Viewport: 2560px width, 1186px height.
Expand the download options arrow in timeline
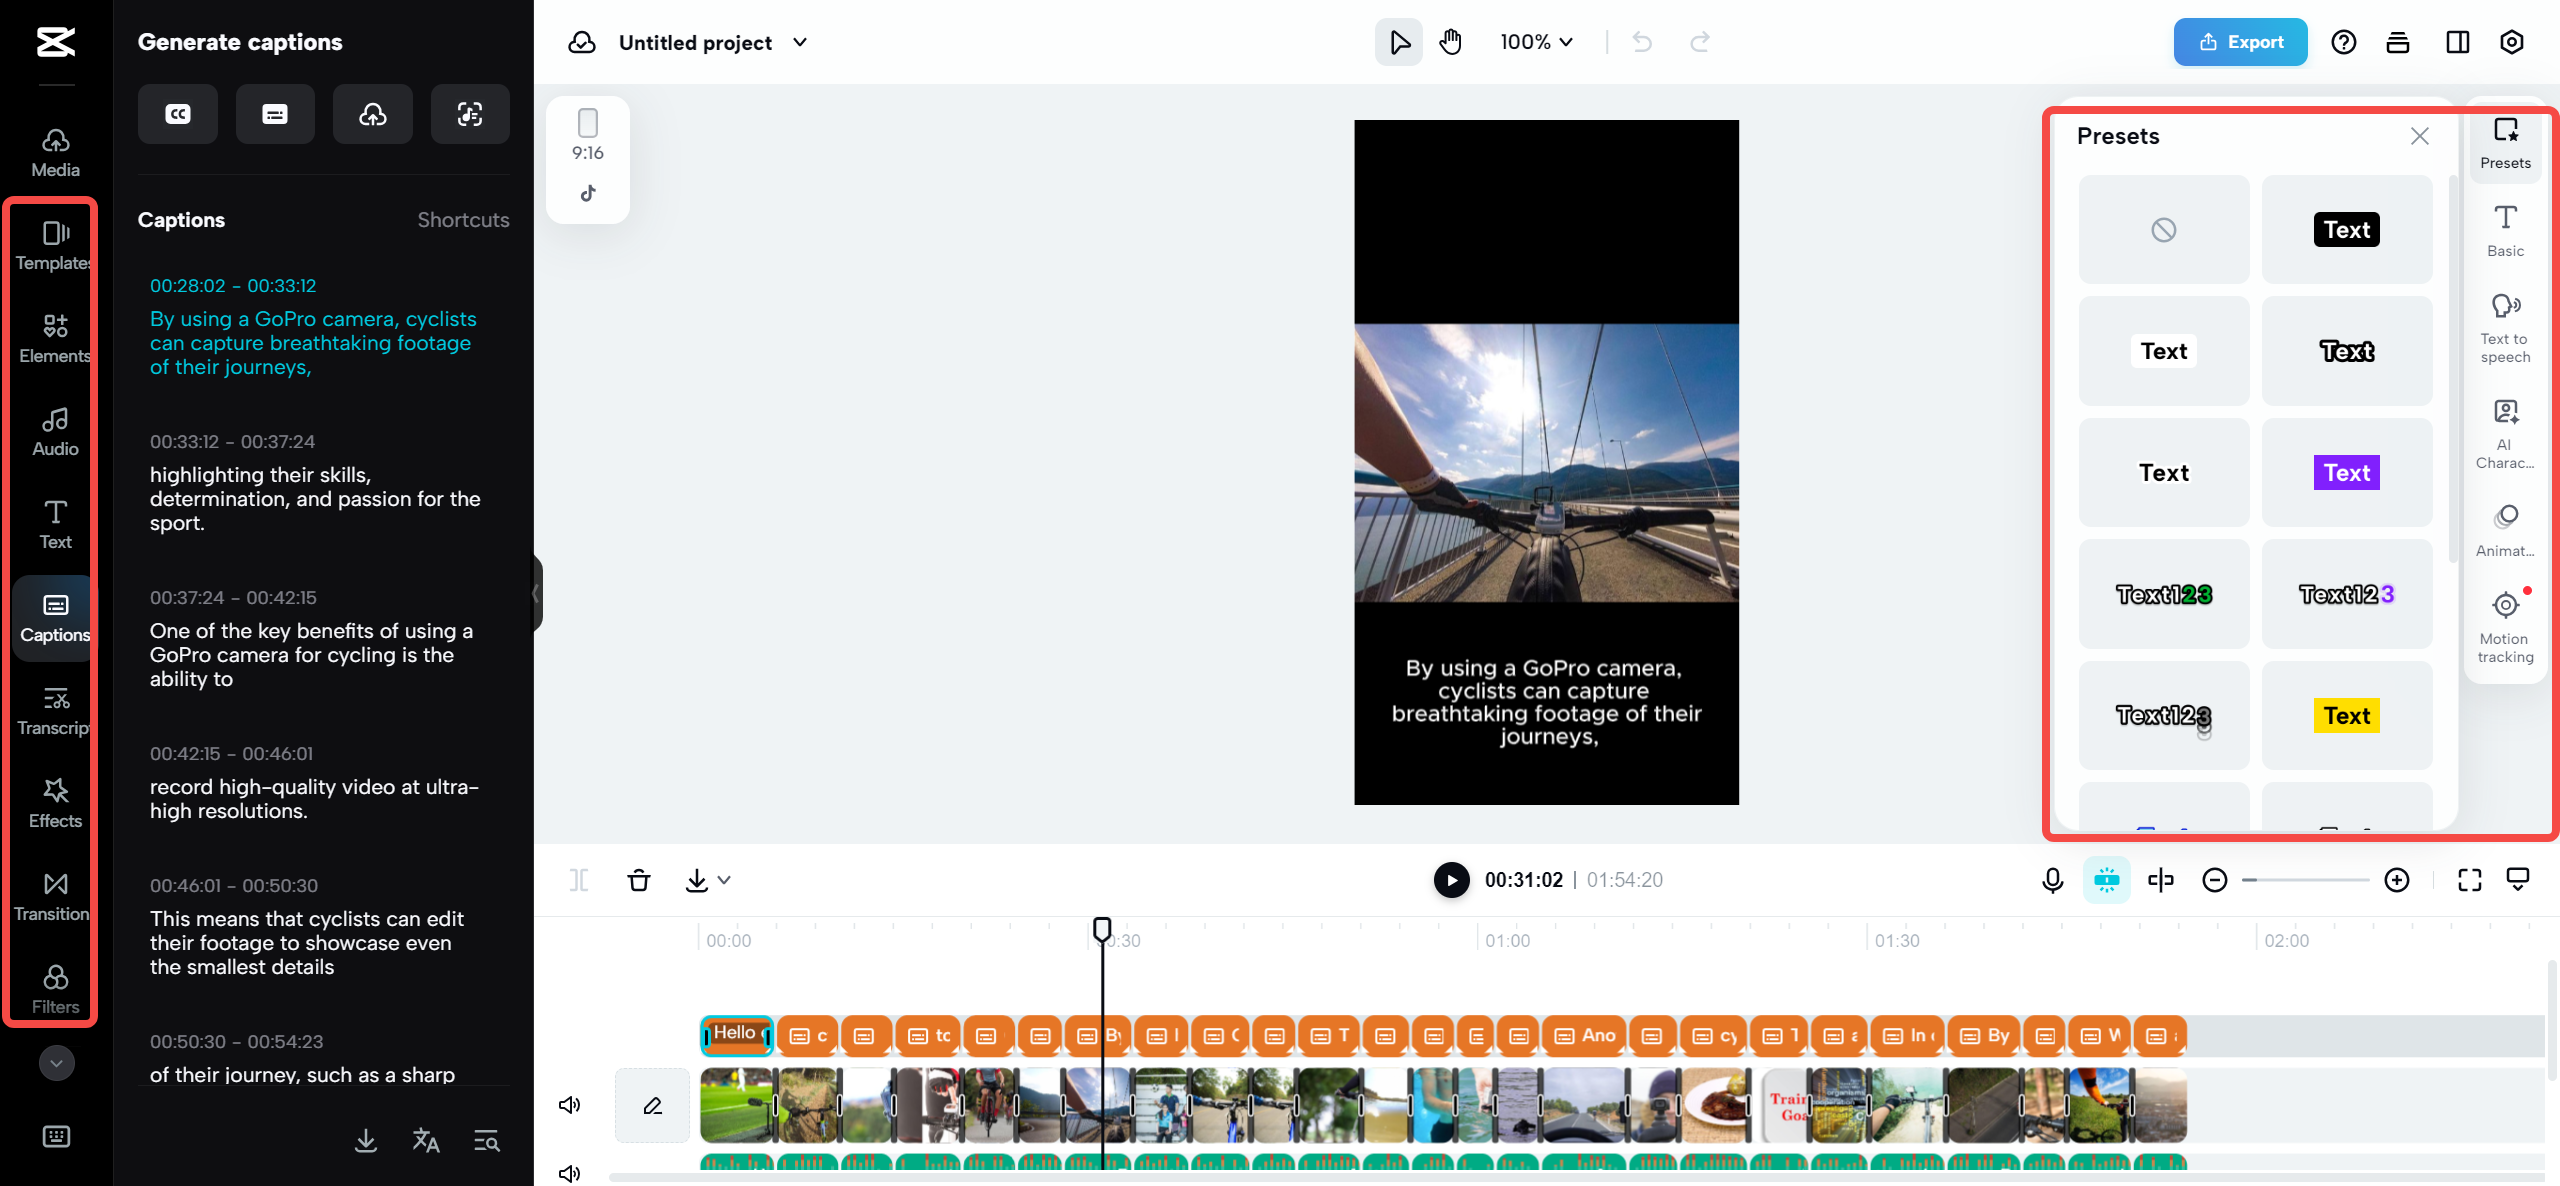[725, 880]
